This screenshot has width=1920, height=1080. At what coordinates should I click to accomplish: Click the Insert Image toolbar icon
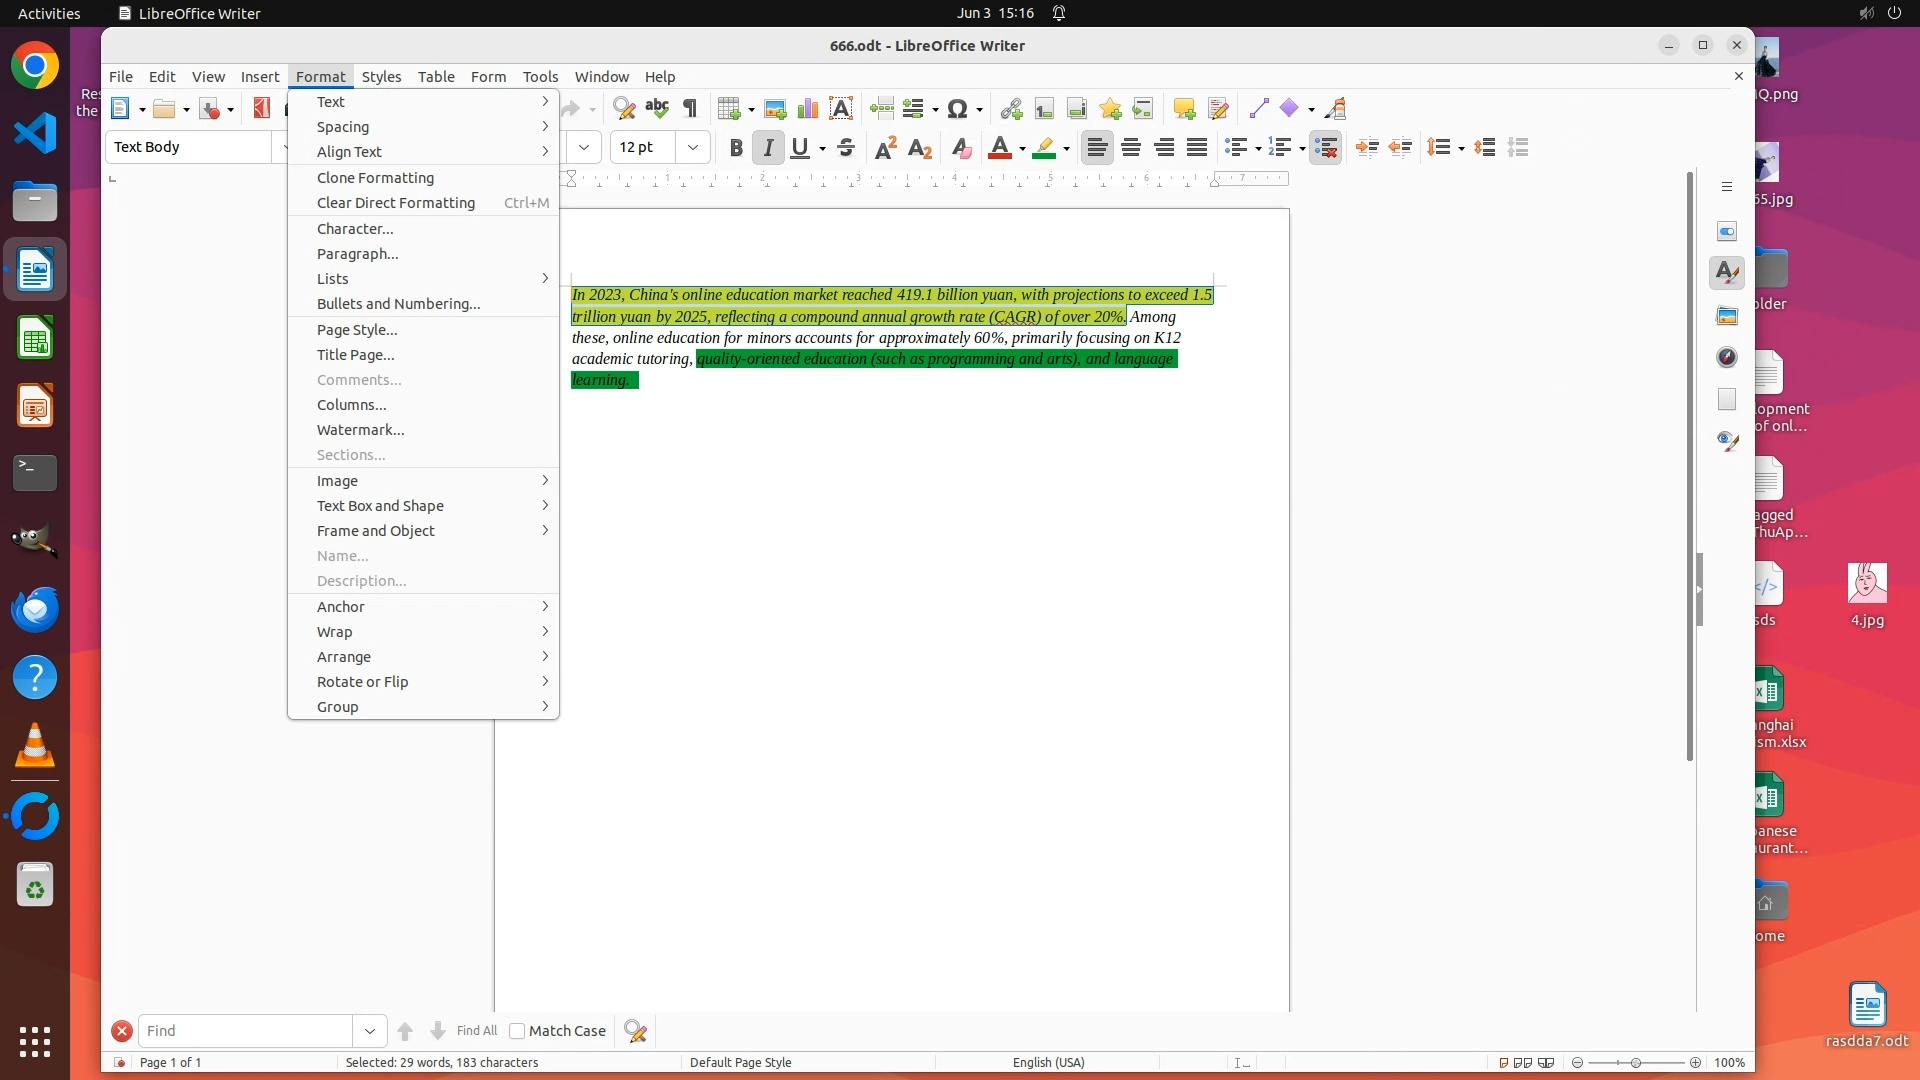(x=775, y=109)
